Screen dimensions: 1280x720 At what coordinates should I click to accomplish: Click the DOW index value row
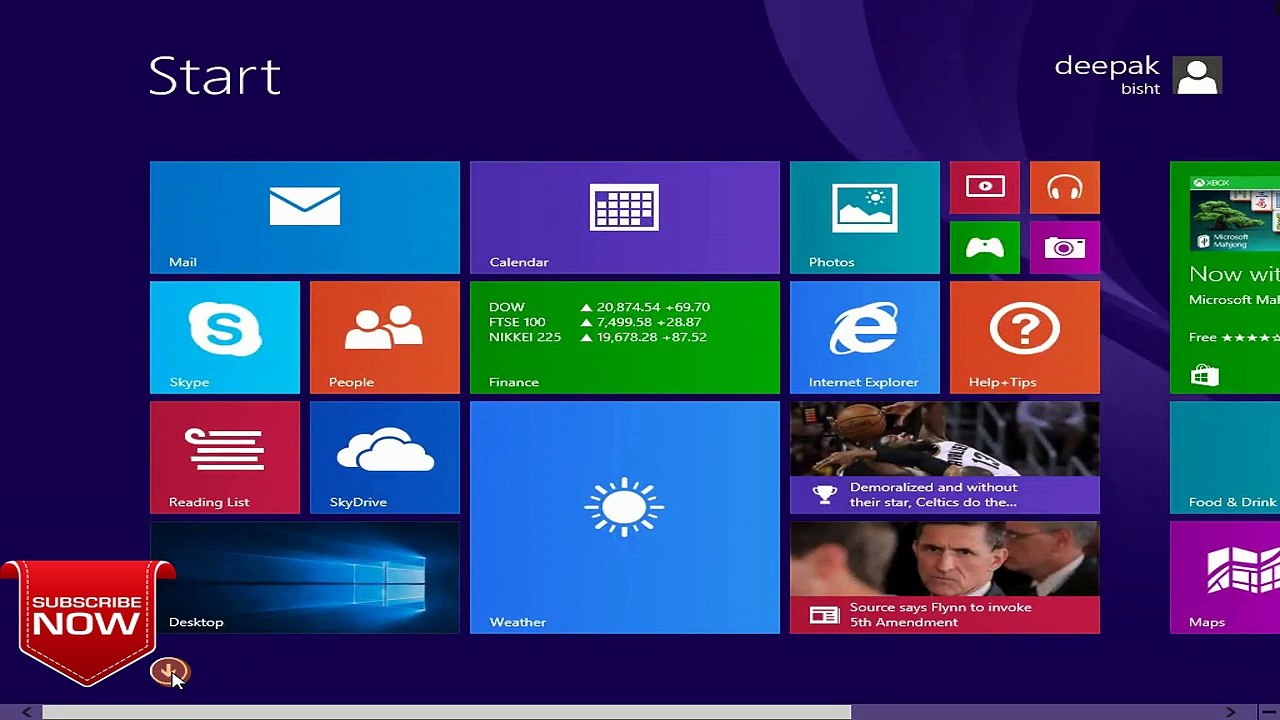599,307
